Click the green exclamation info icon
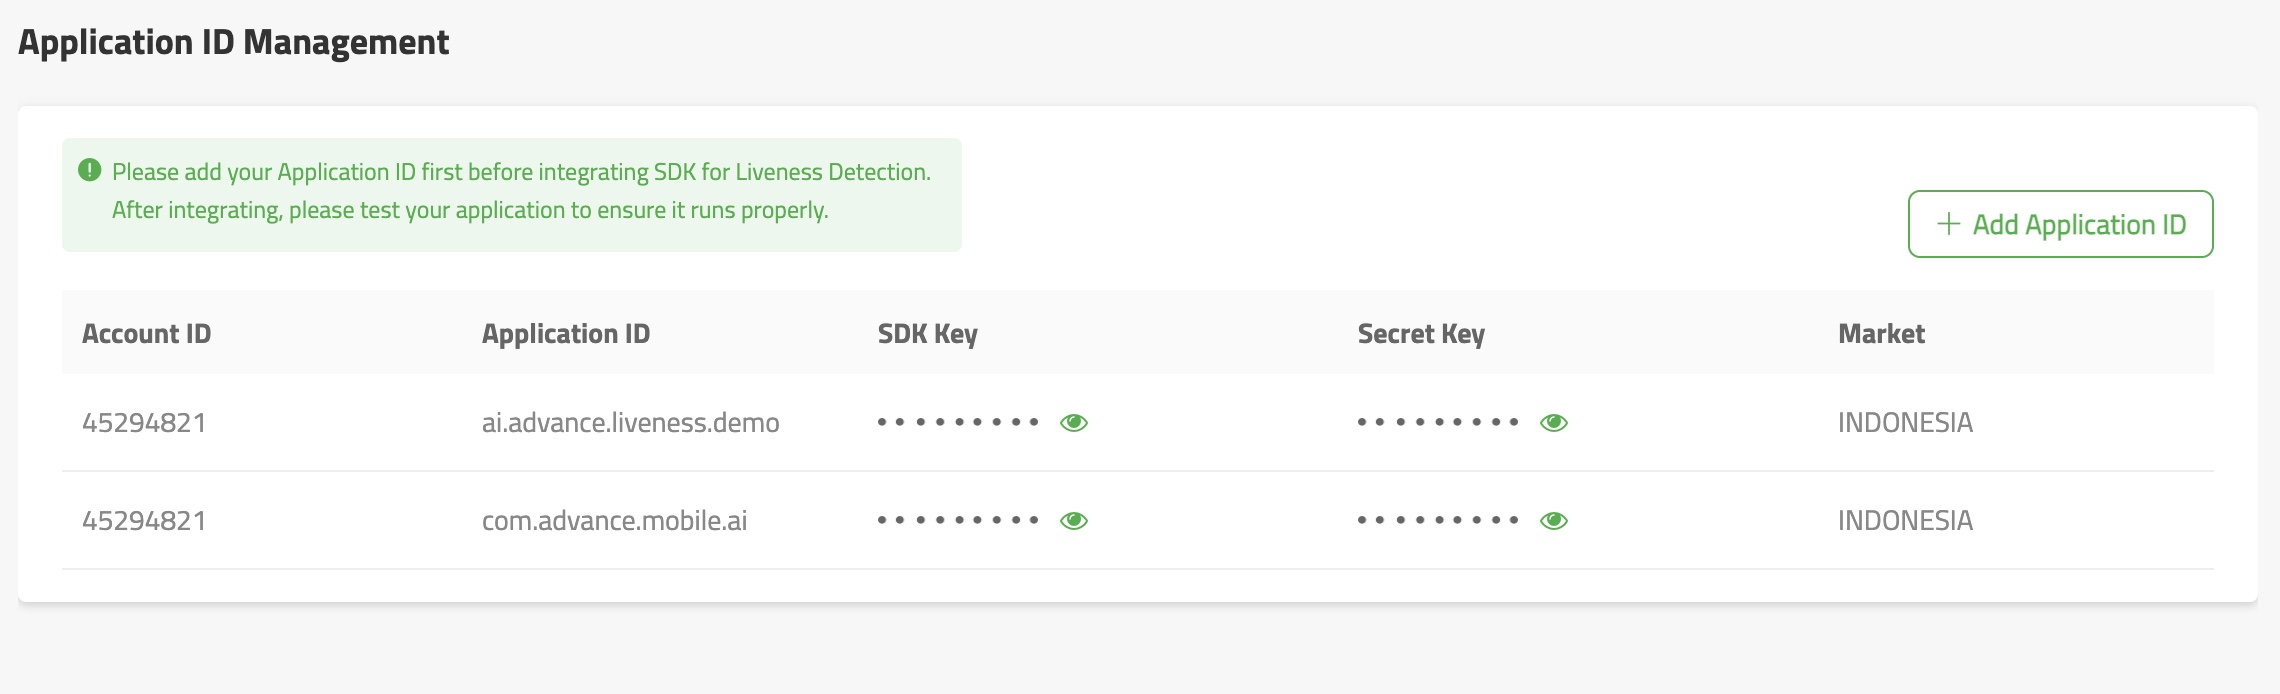The height and width of the screenshot is (694, 2280). pos(90,170)
